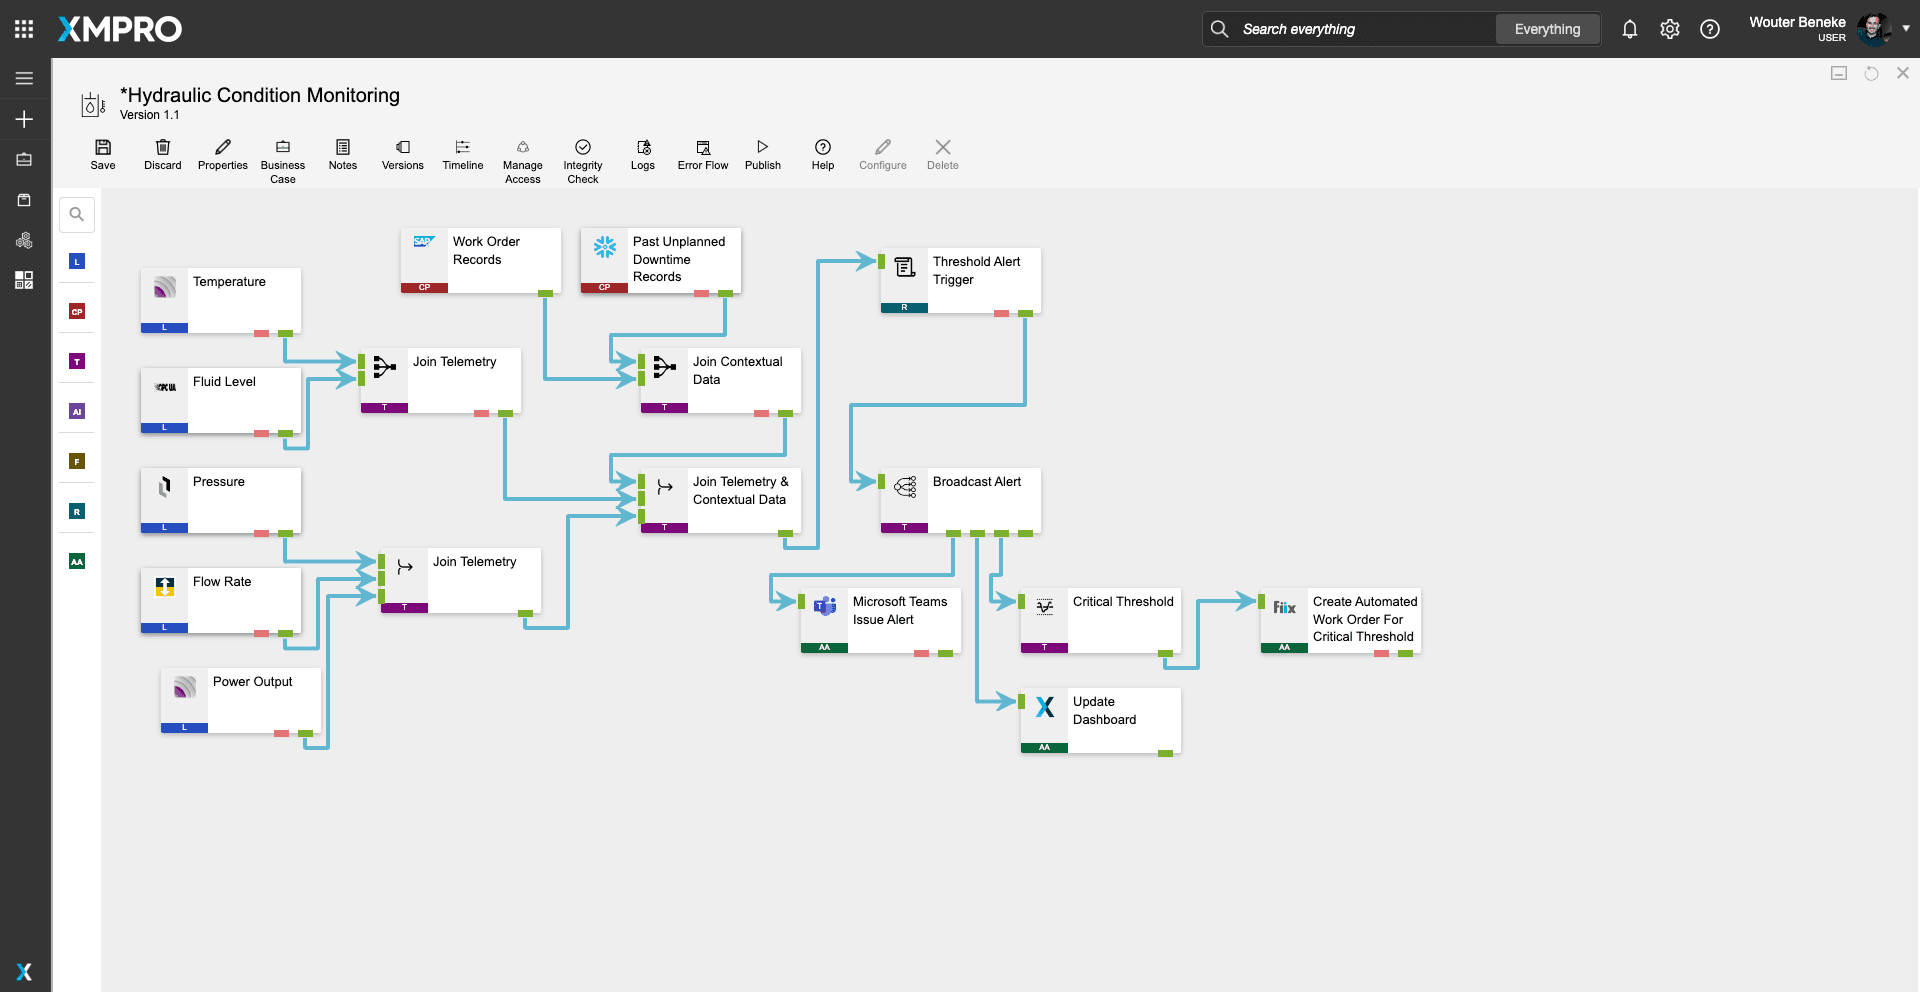Open the user profile dropdown arrow
This screenshot has width=1920, height=992.
click(1906, 29)
